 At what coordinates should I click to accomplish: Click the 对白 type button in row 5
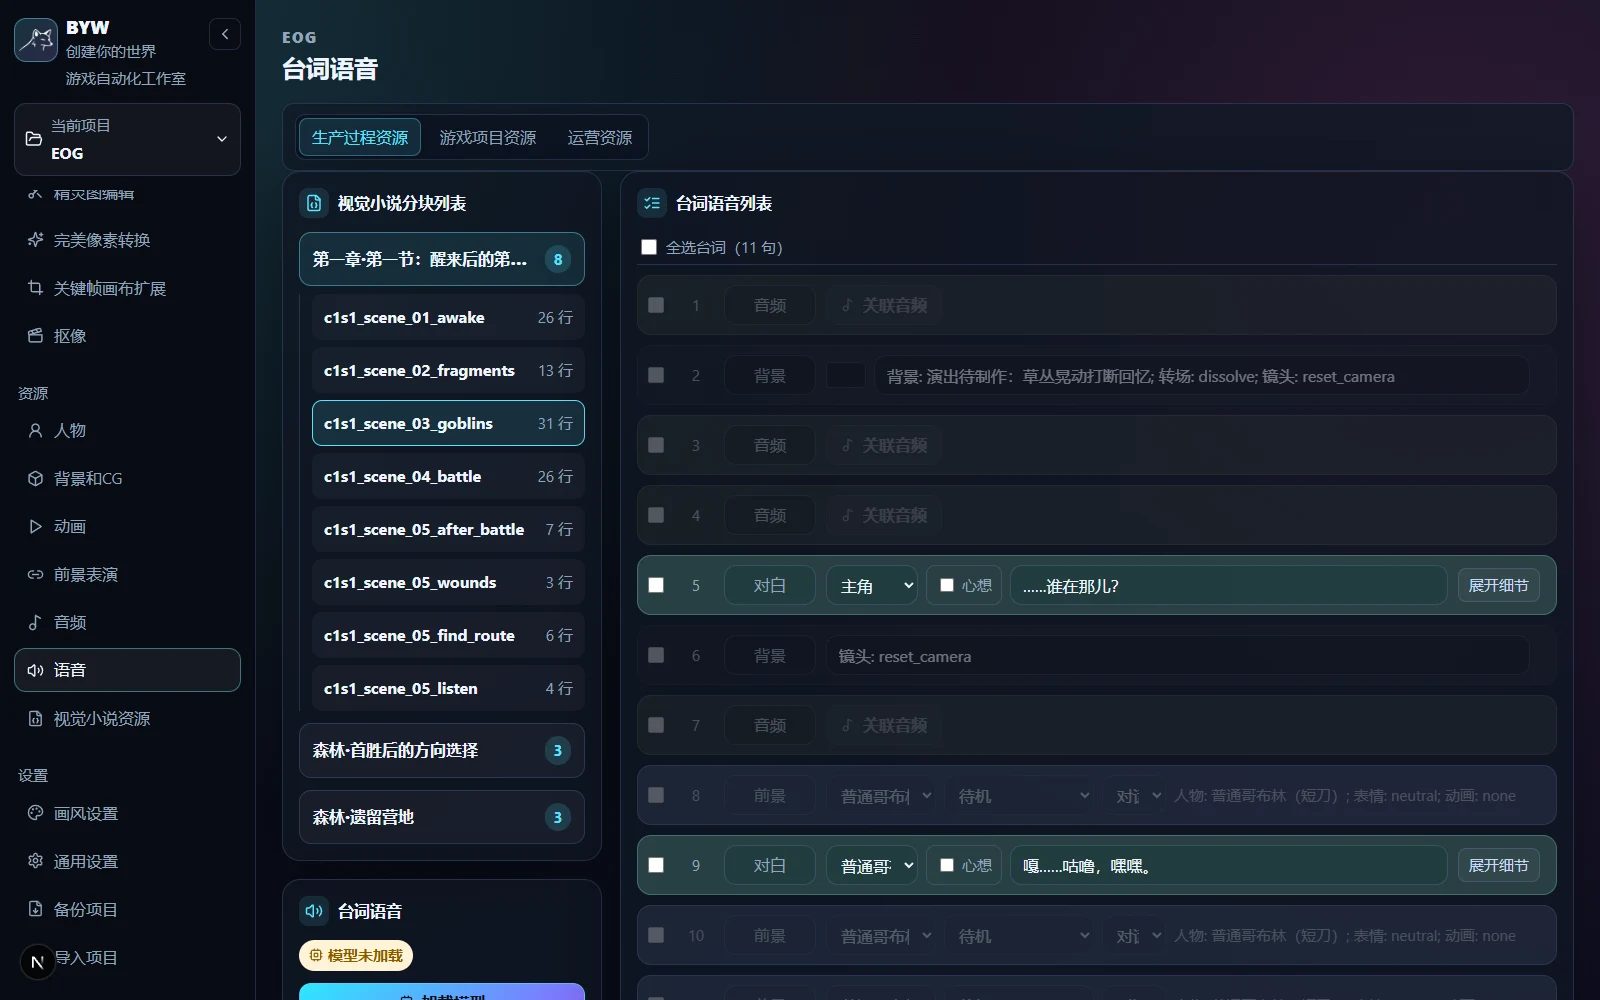(x=769, y=585)
